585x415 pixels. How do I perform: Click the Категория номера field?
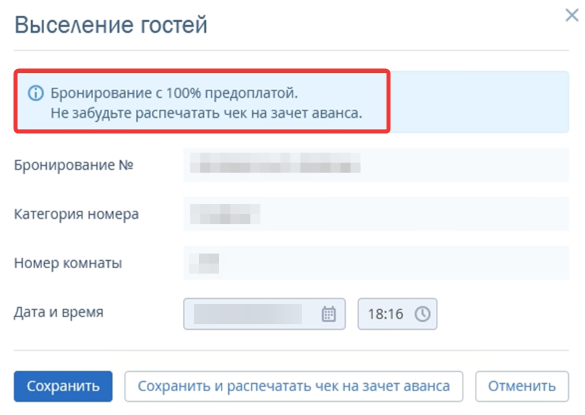376,214
